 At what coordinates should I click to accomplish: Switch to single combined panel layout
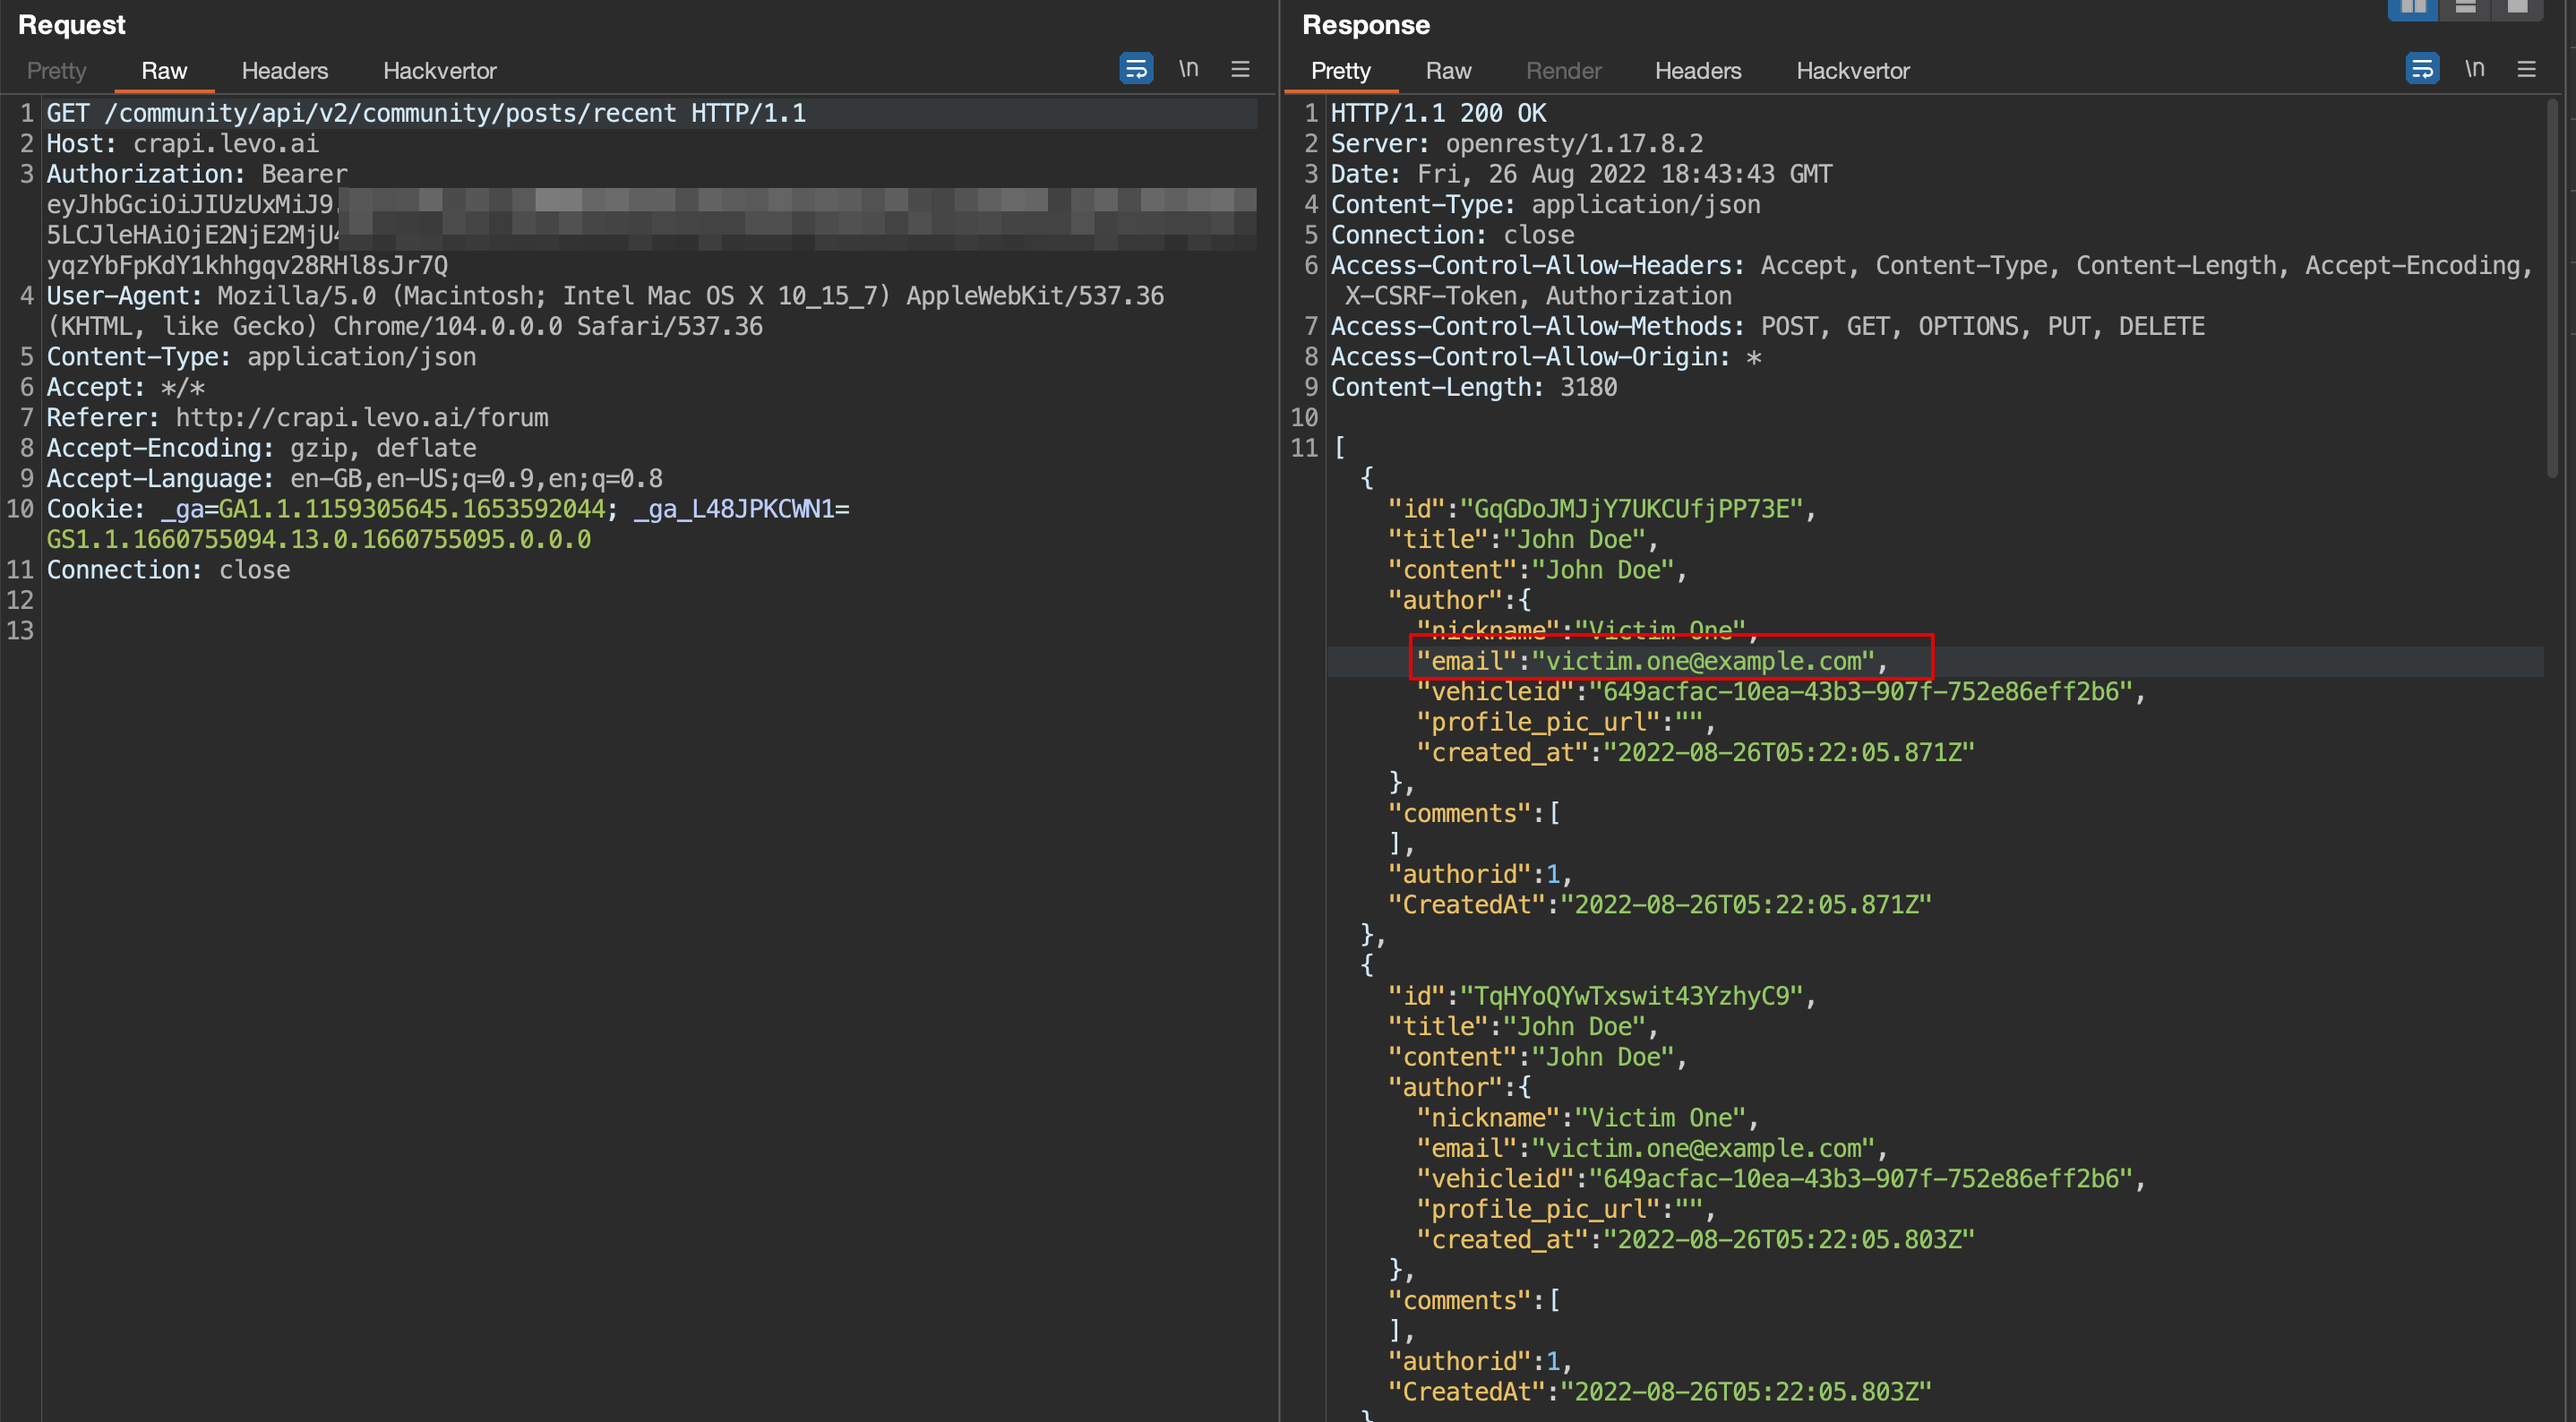(x=2517, y=8)
